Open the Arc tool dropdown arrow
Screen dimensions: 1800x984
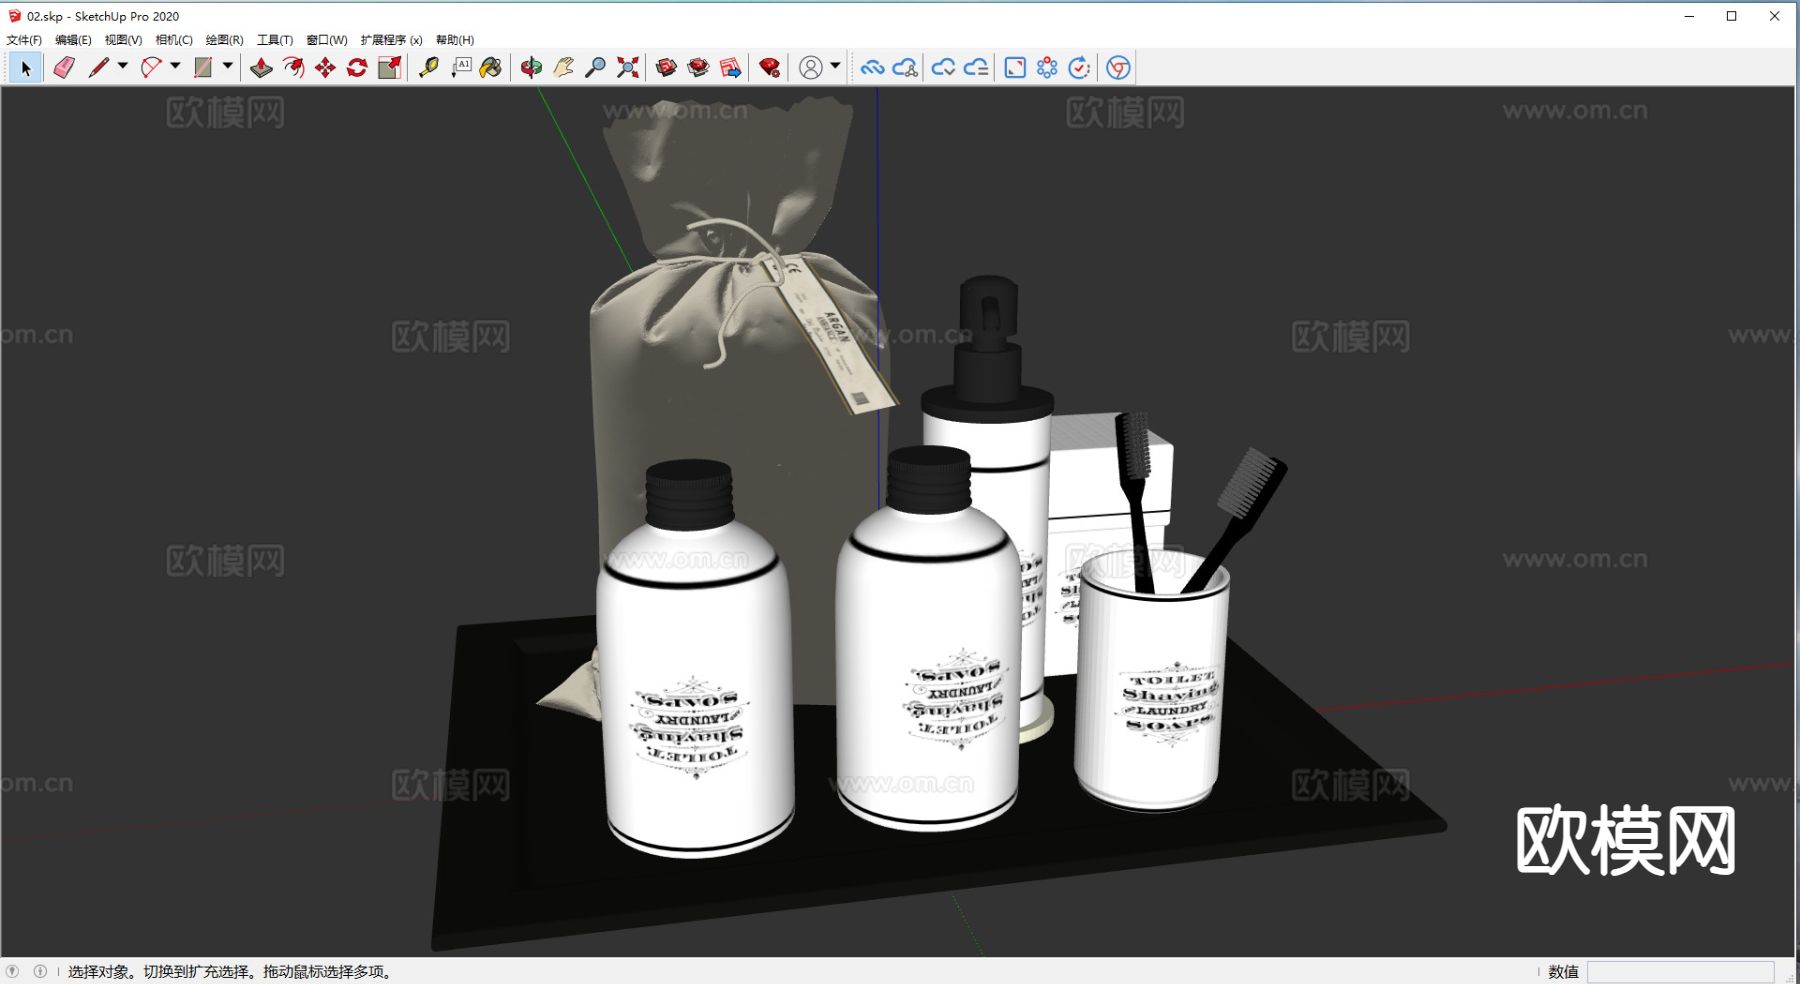tap(175, 67)
